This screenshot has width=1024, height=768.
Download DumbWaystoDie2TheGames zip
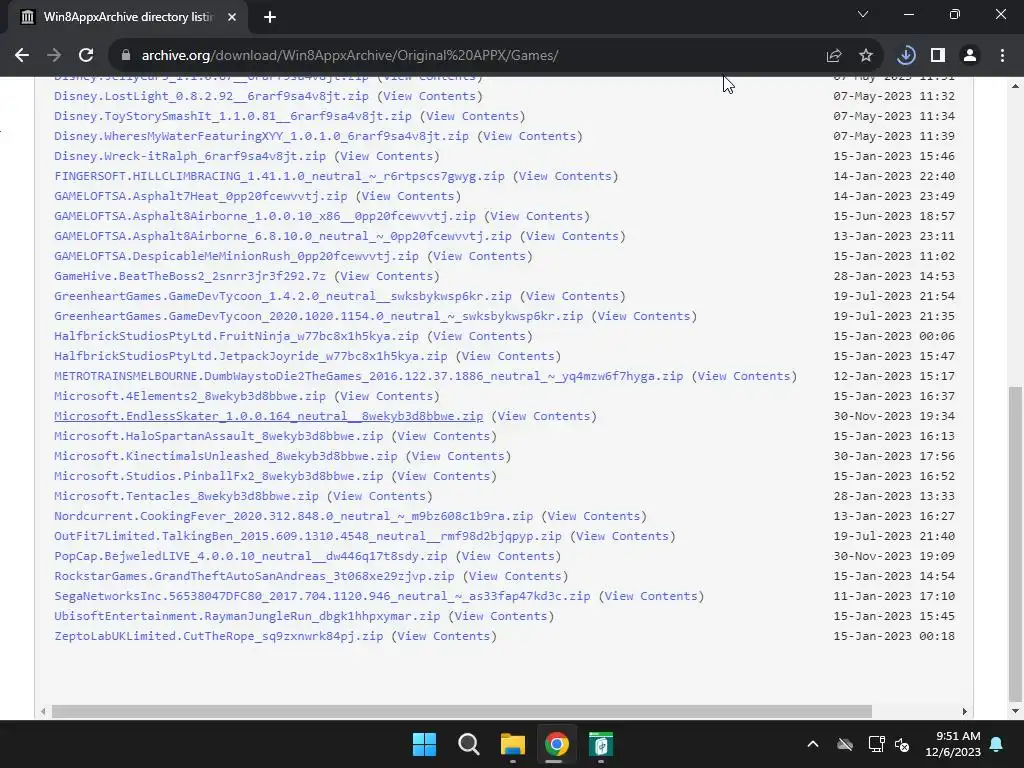pos(368,376)
